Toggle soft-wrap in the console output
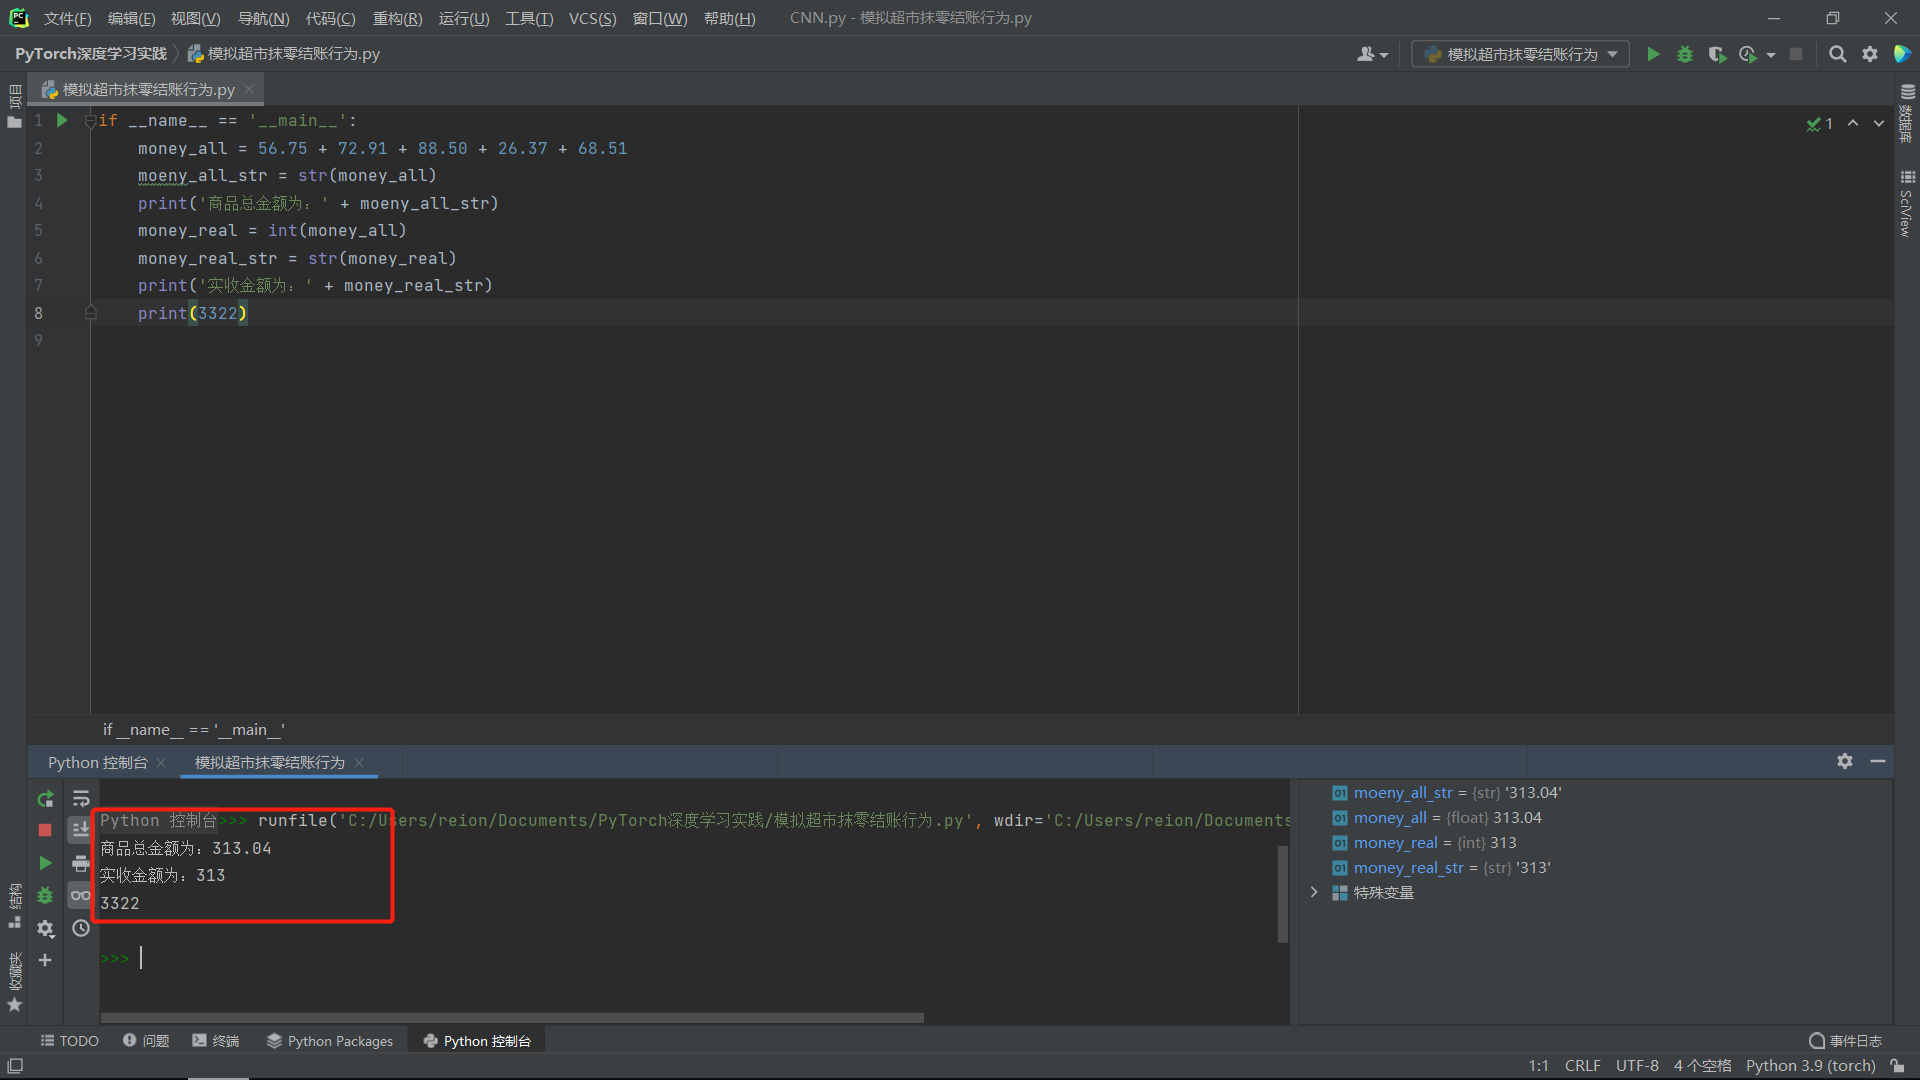Screen dimensions: 1920x1080 (x=81, y=799)
